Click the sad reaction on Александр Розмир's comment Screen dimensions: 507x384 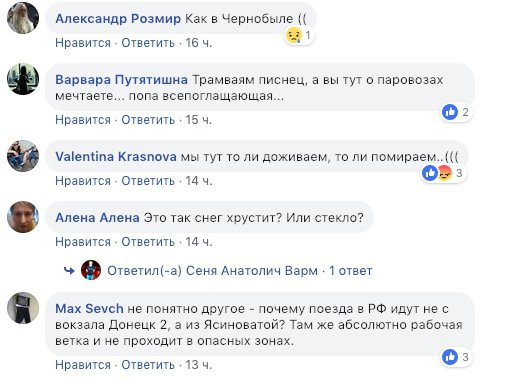coord(294,35)
